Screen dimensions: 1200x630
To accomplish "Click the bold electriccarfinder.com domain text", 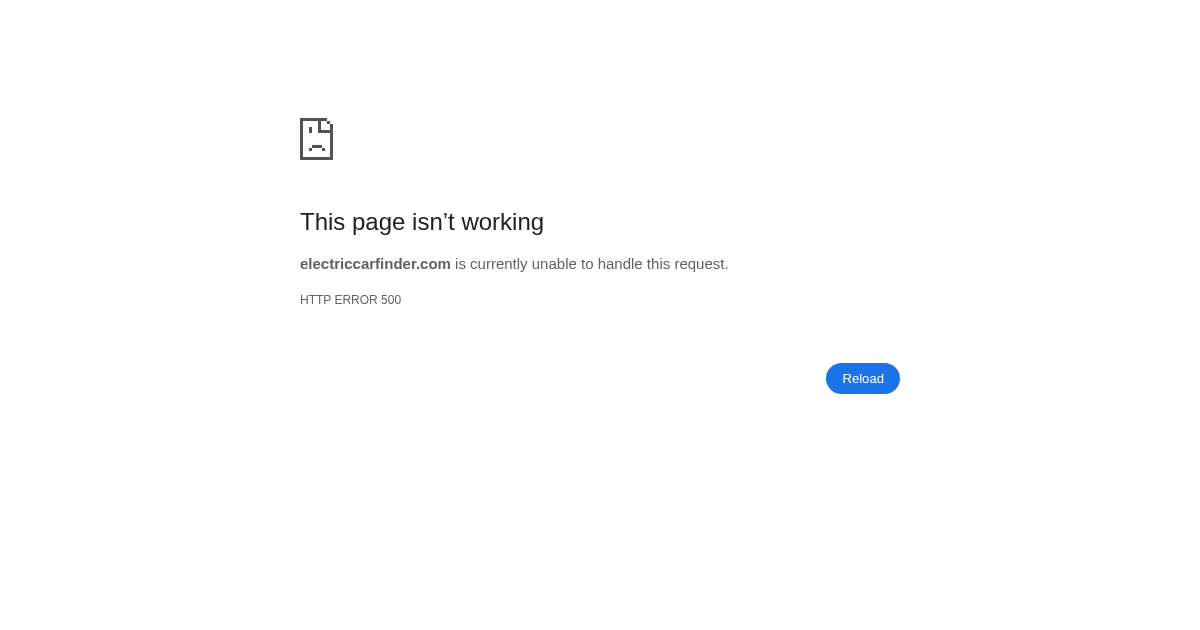I will click(375, 264).
